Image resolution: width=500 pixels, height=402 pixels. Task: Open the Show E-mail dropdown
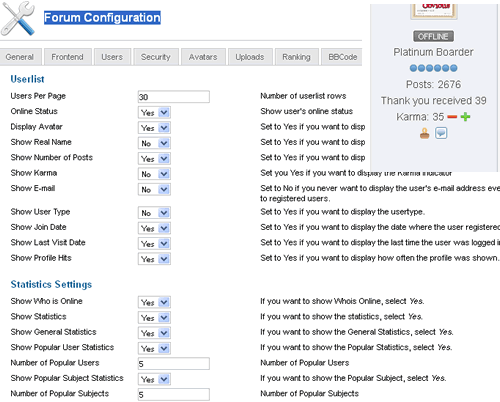coord(154,189)
